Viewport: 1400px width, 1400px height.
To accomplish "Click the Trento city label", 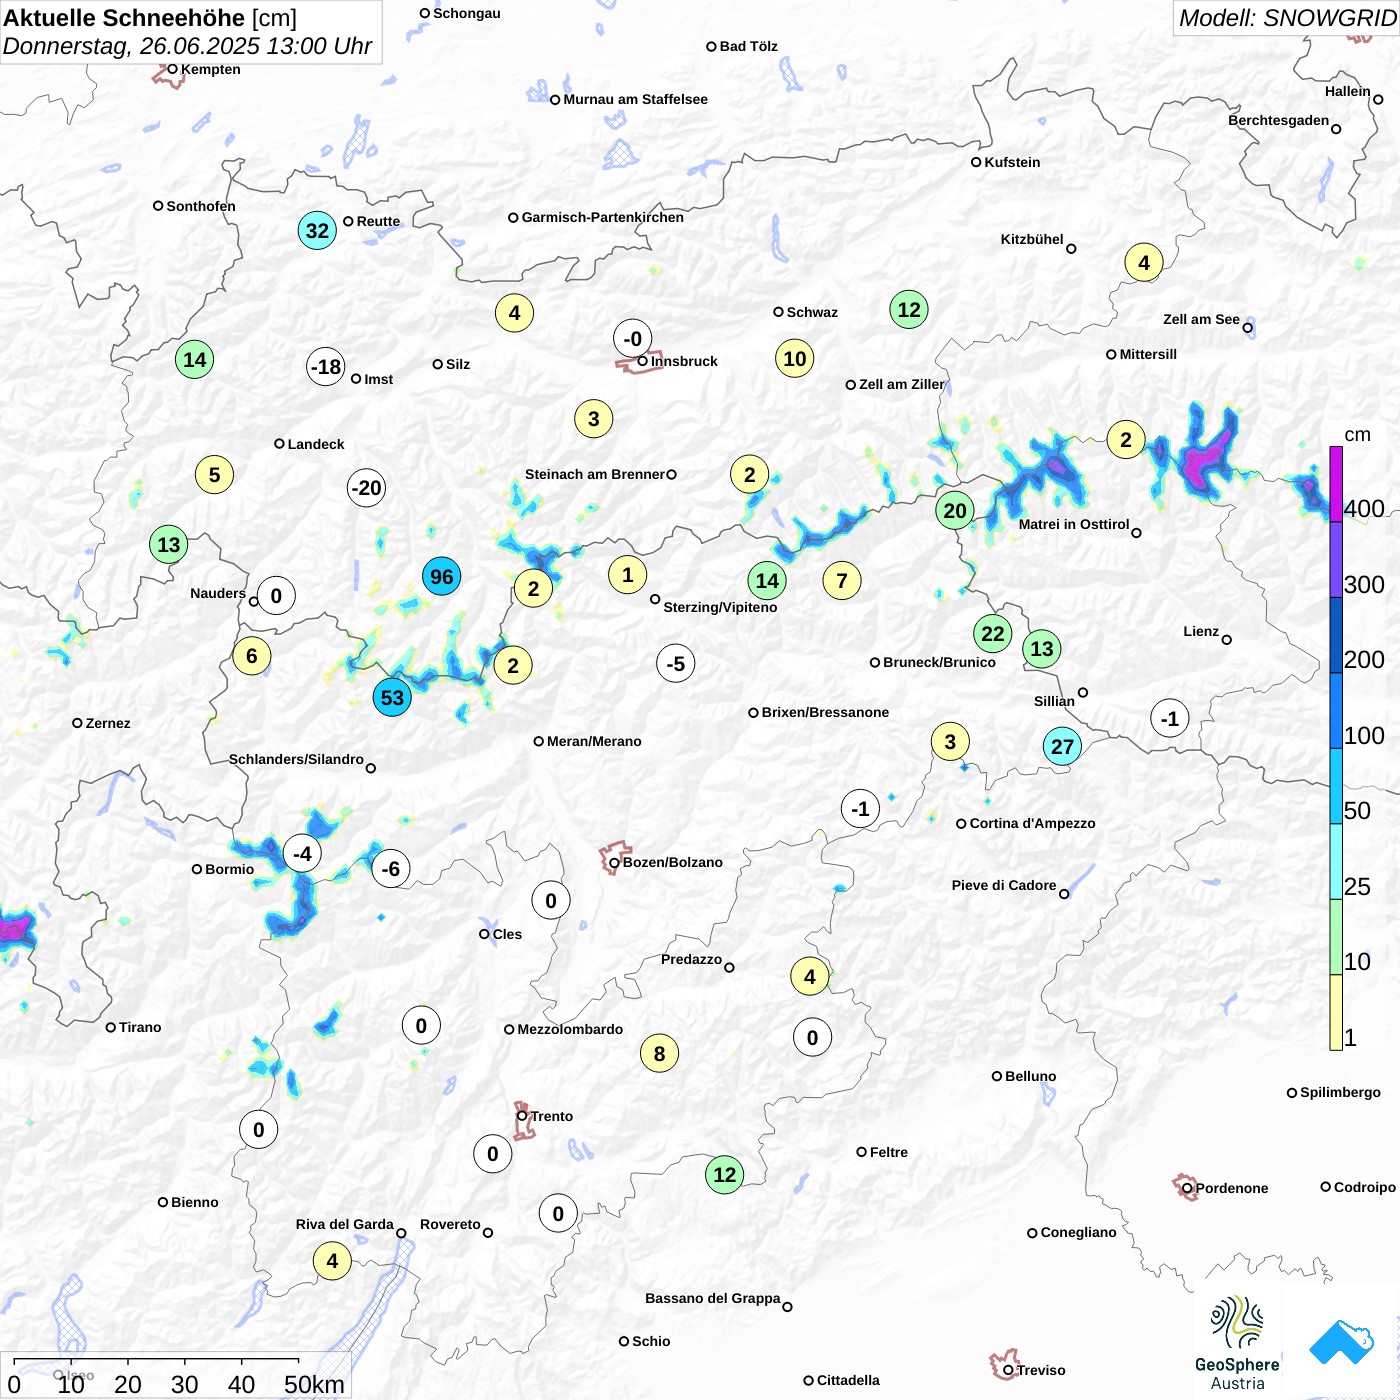I will (551, 1117).
